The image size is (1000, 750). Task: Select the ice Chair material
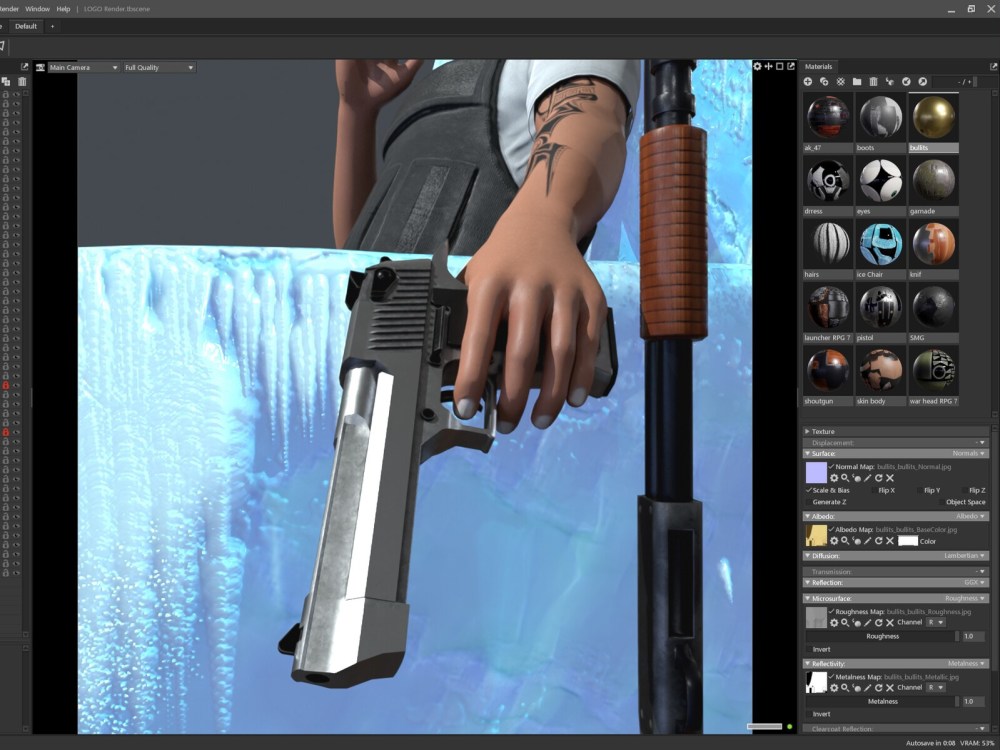[x=881, y=249]
